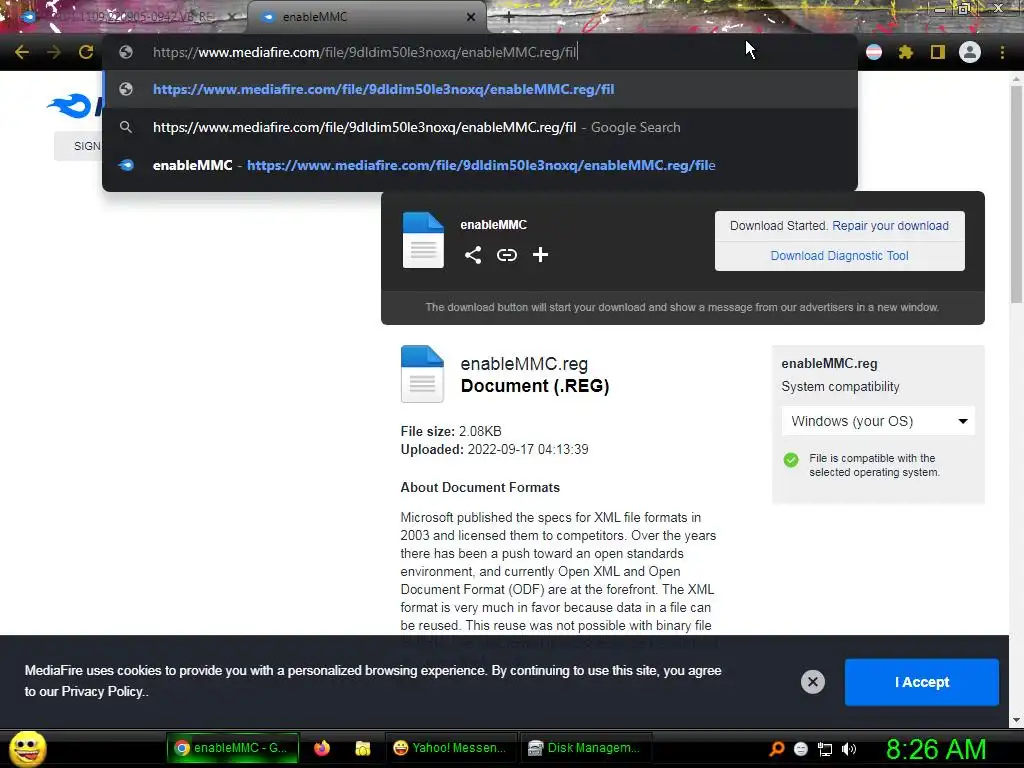Click the Document (.REG) heading
The height and width of the screenshot is (768, 1024).
point(535,386)
